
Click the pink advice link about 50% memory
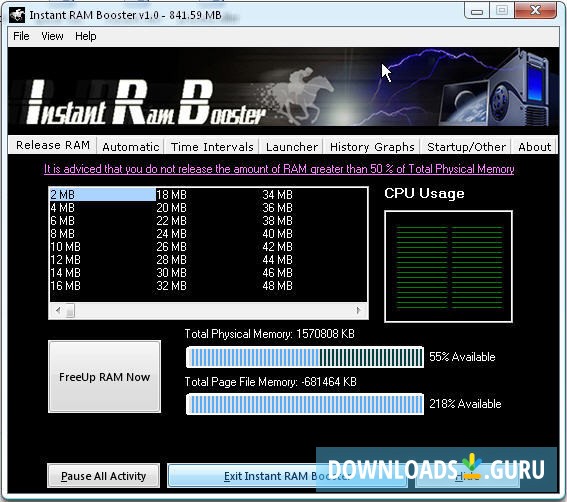[x=279, y=169]
